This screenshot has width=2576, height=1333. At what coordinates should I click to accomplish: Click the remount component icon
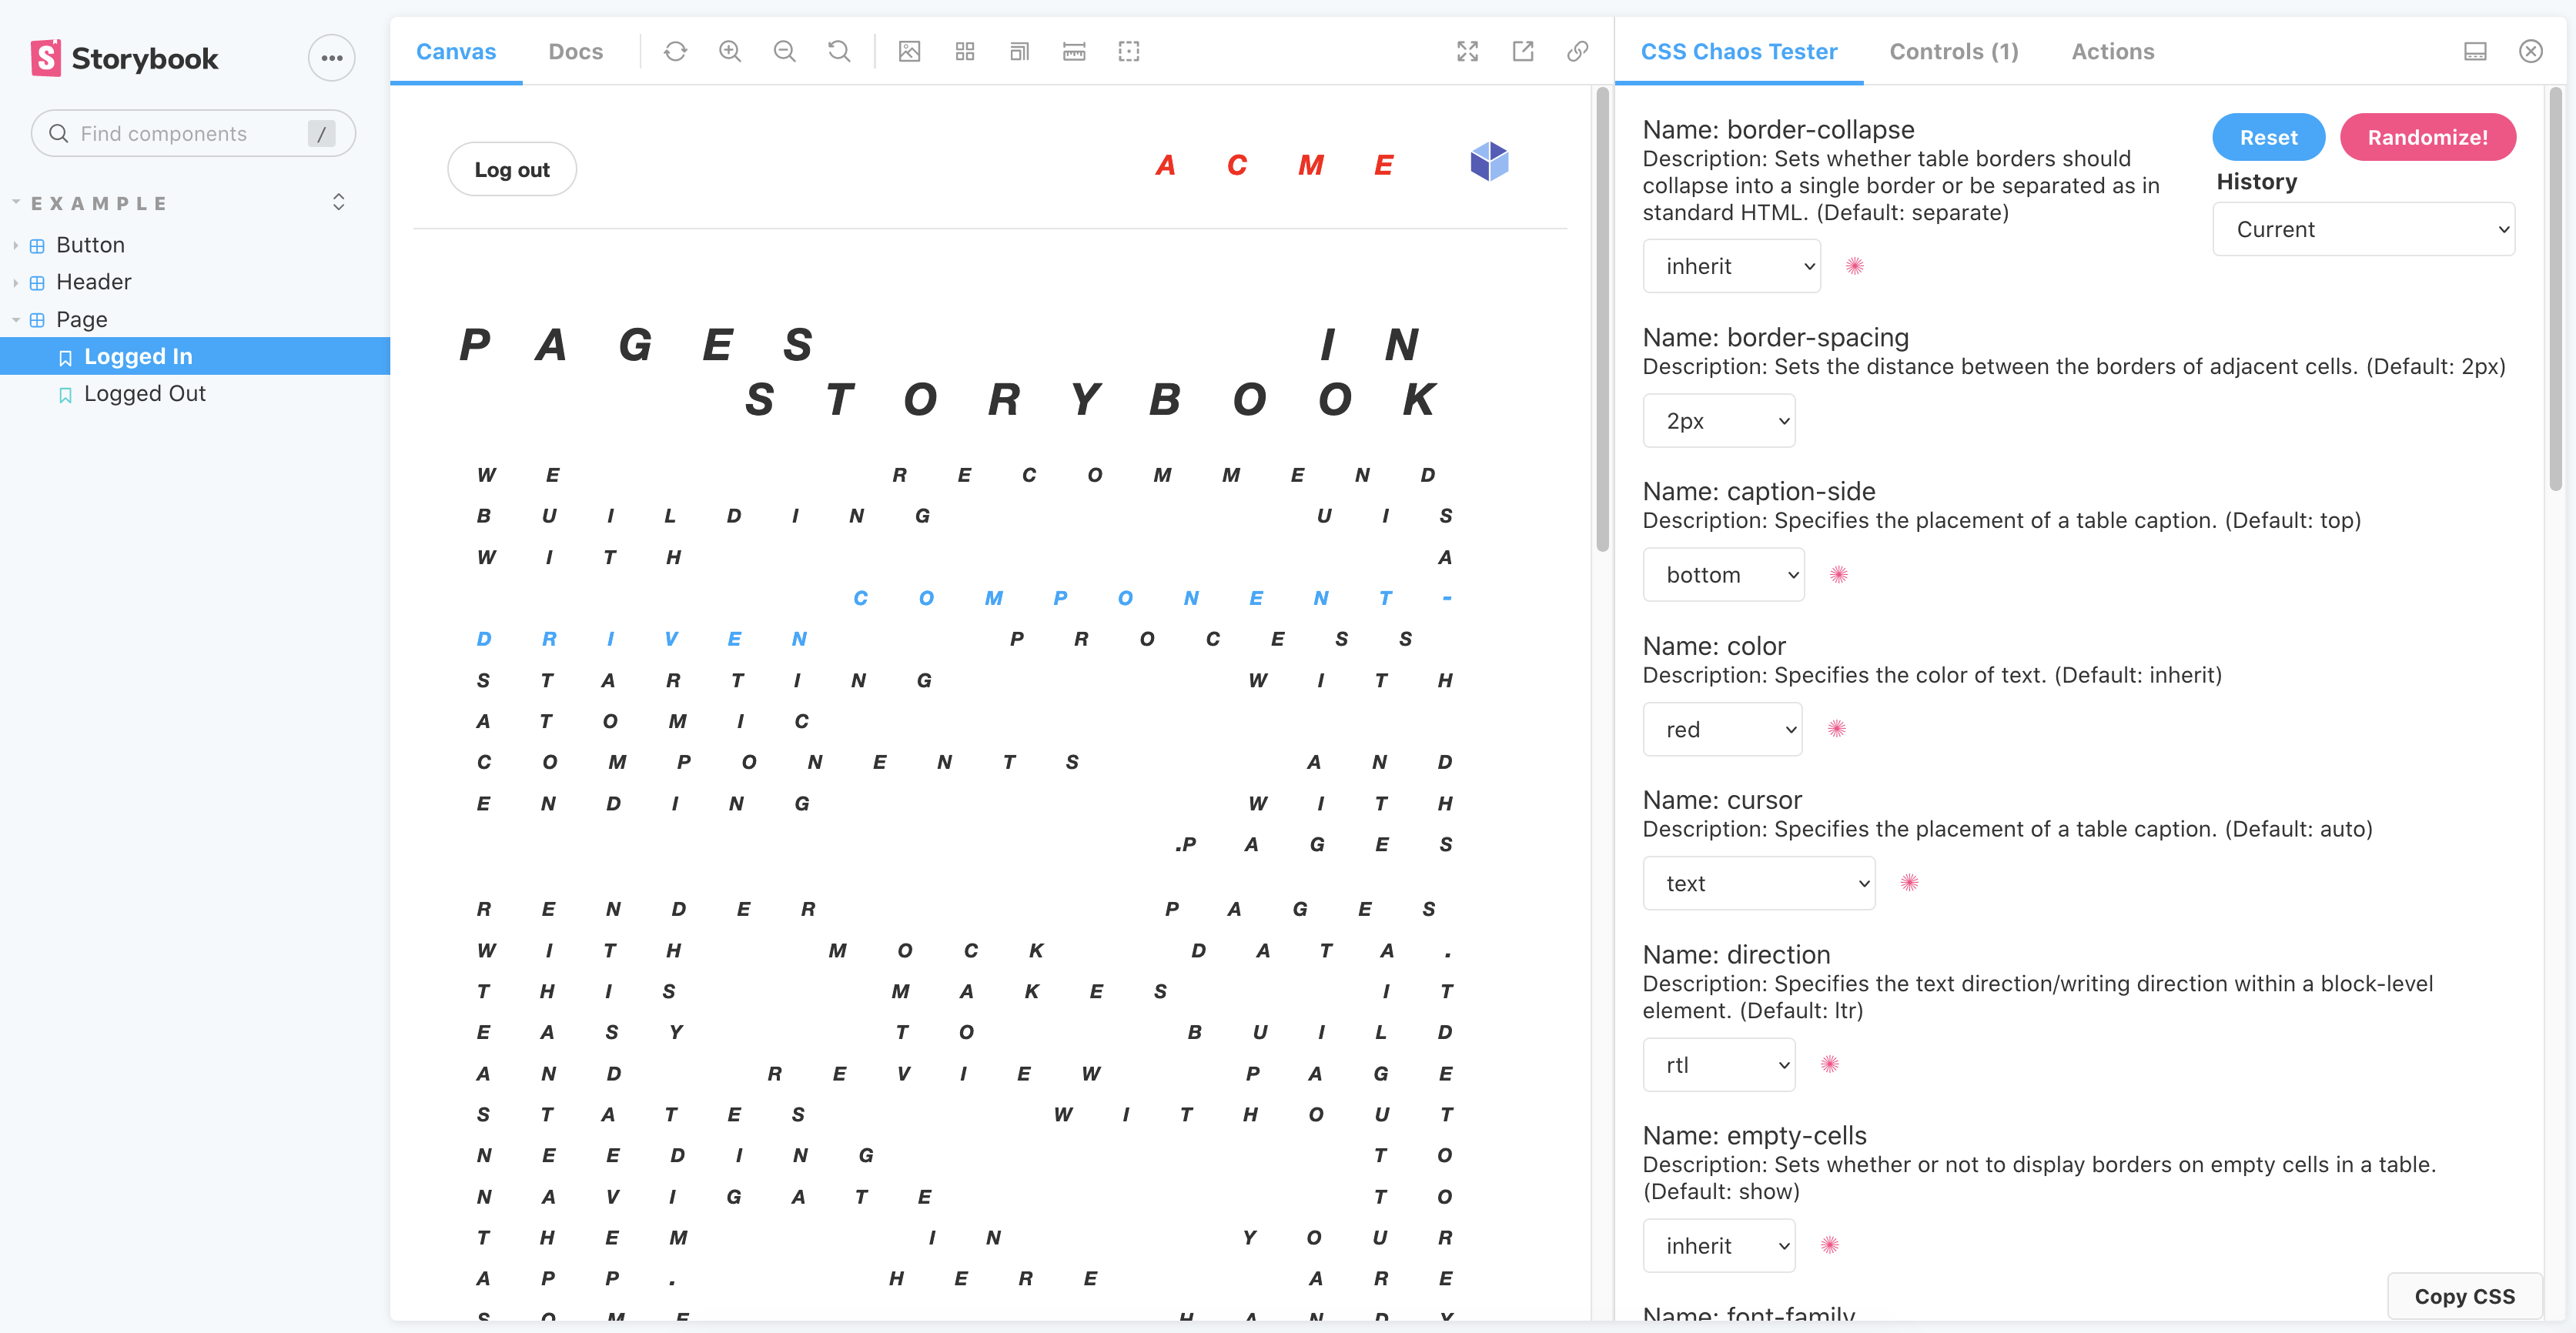[x=675, y=51]
